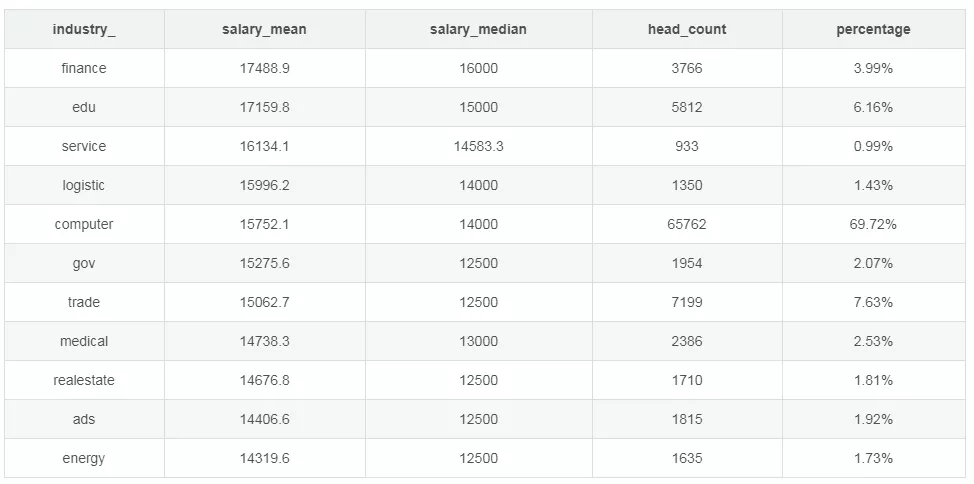Click the service median value 14583.3
Image resolution: width=974 pixels, height=484 pixels.
pyautogui.click(x=478, y=147)
